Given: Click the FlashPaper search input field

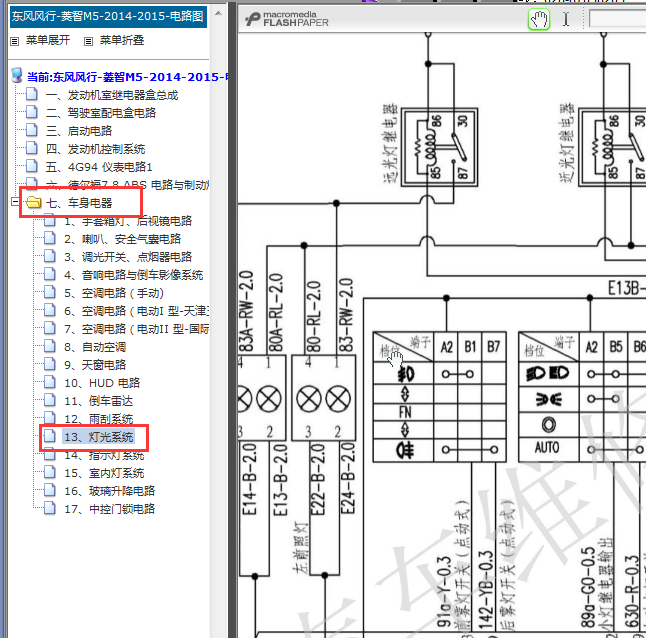Looking at the screenshot, I should click(618, 19).
